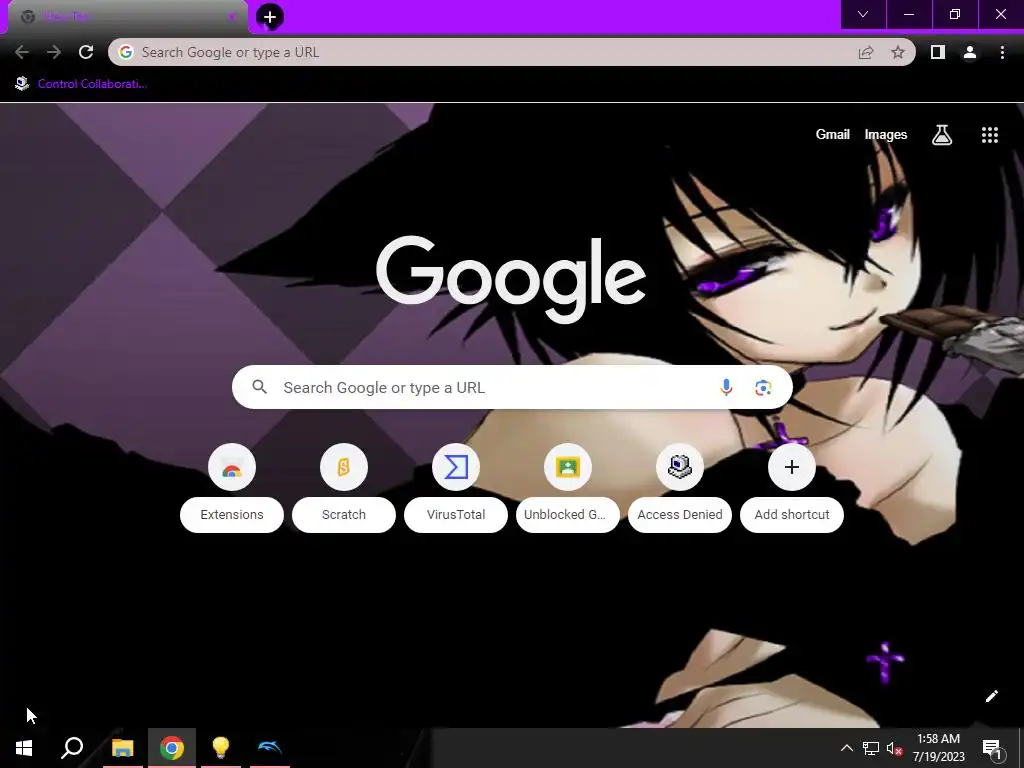Open the clock showing 1:58 AM
1024x768 pixels.
(938, 748)
